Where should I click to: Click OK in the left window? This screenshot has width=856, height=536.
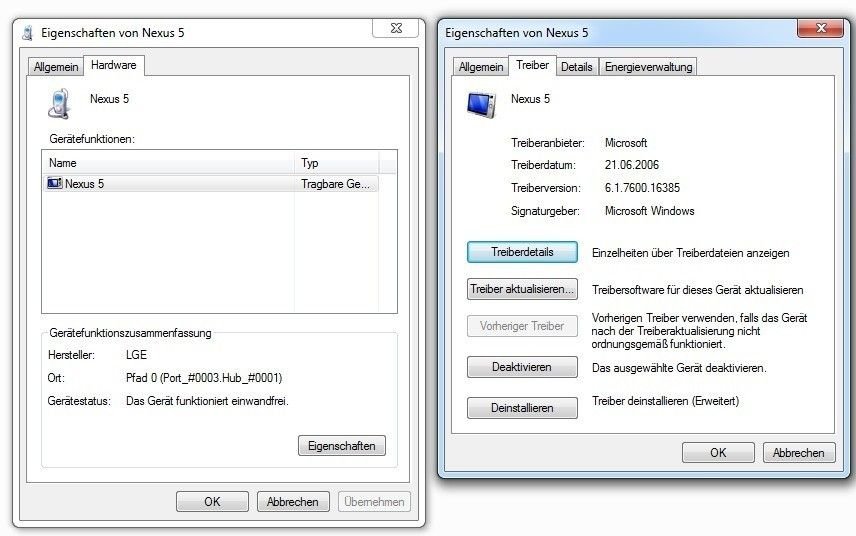point(212,502)
